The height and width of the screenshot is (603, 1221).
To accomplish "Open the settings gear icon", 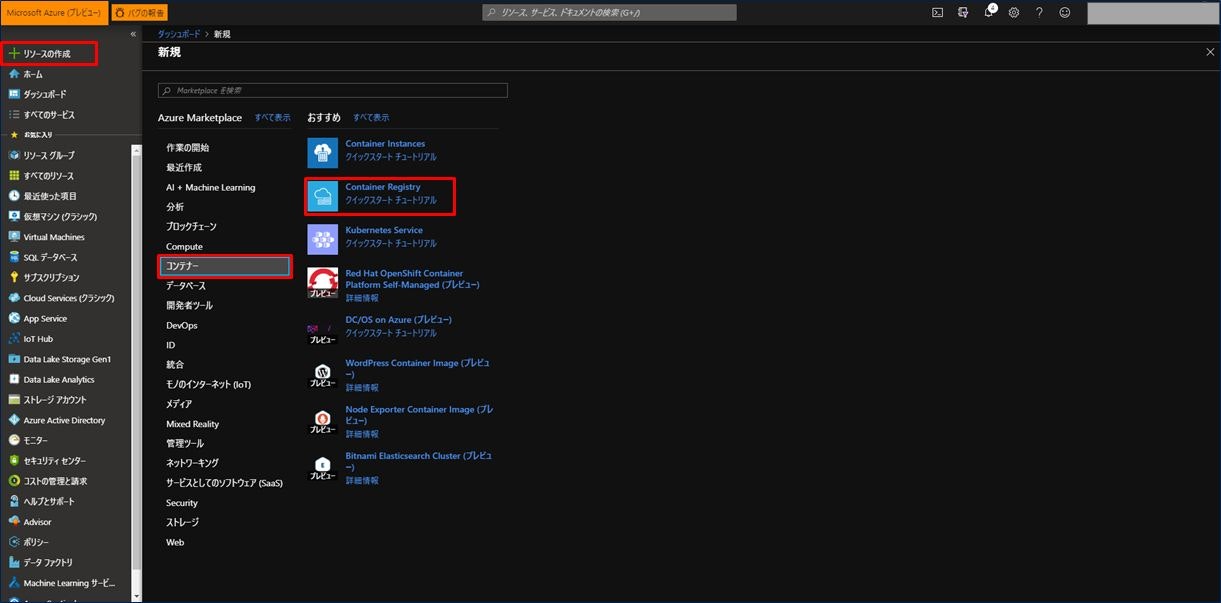I will (1014, 13).
